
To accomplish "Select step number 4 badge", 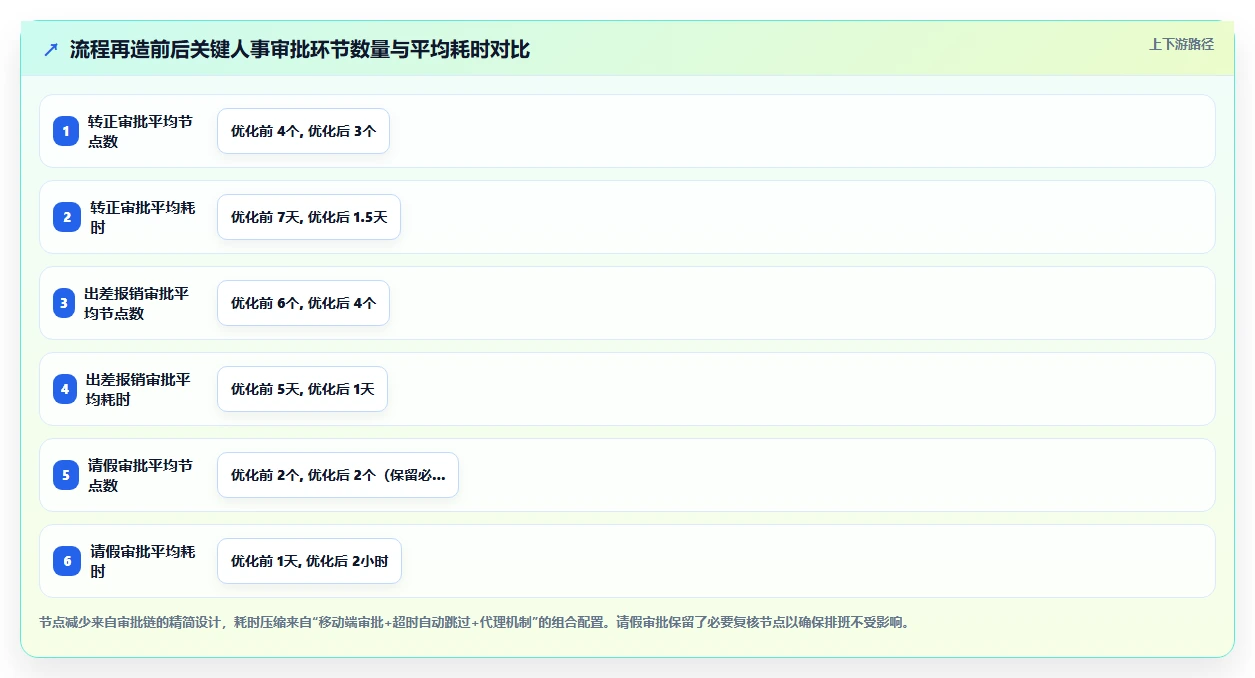I will point(65,389).
